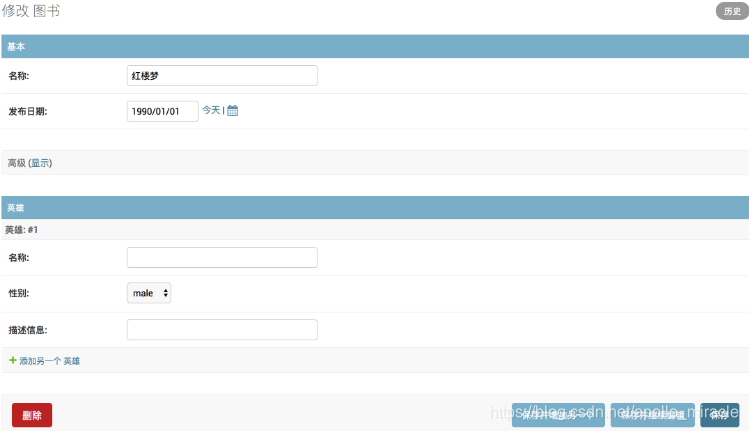Click the green plus add-hero icon
This screenshot has height=431, width=749.
(13, 360)
